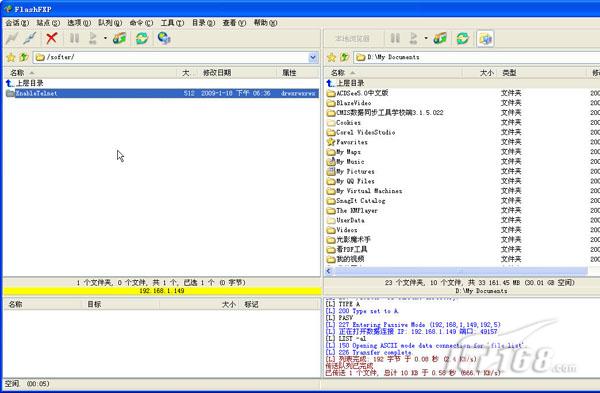The image size is (600, 393).
Task: Click the Transfer queue icon in right toolbar
Action: tap(413, 38)
